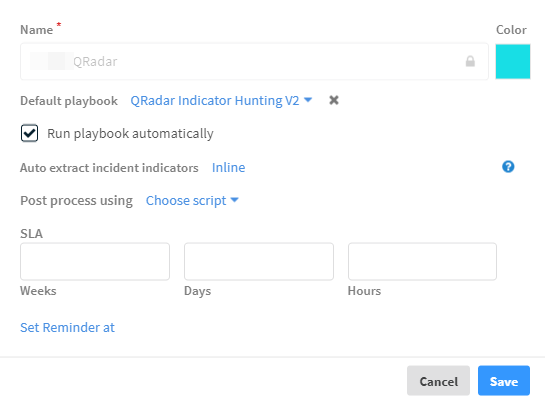Click the arrow next to Choose script
This screenshot has height=401, width=545.
pyautogui.click(x=235, y=200)
